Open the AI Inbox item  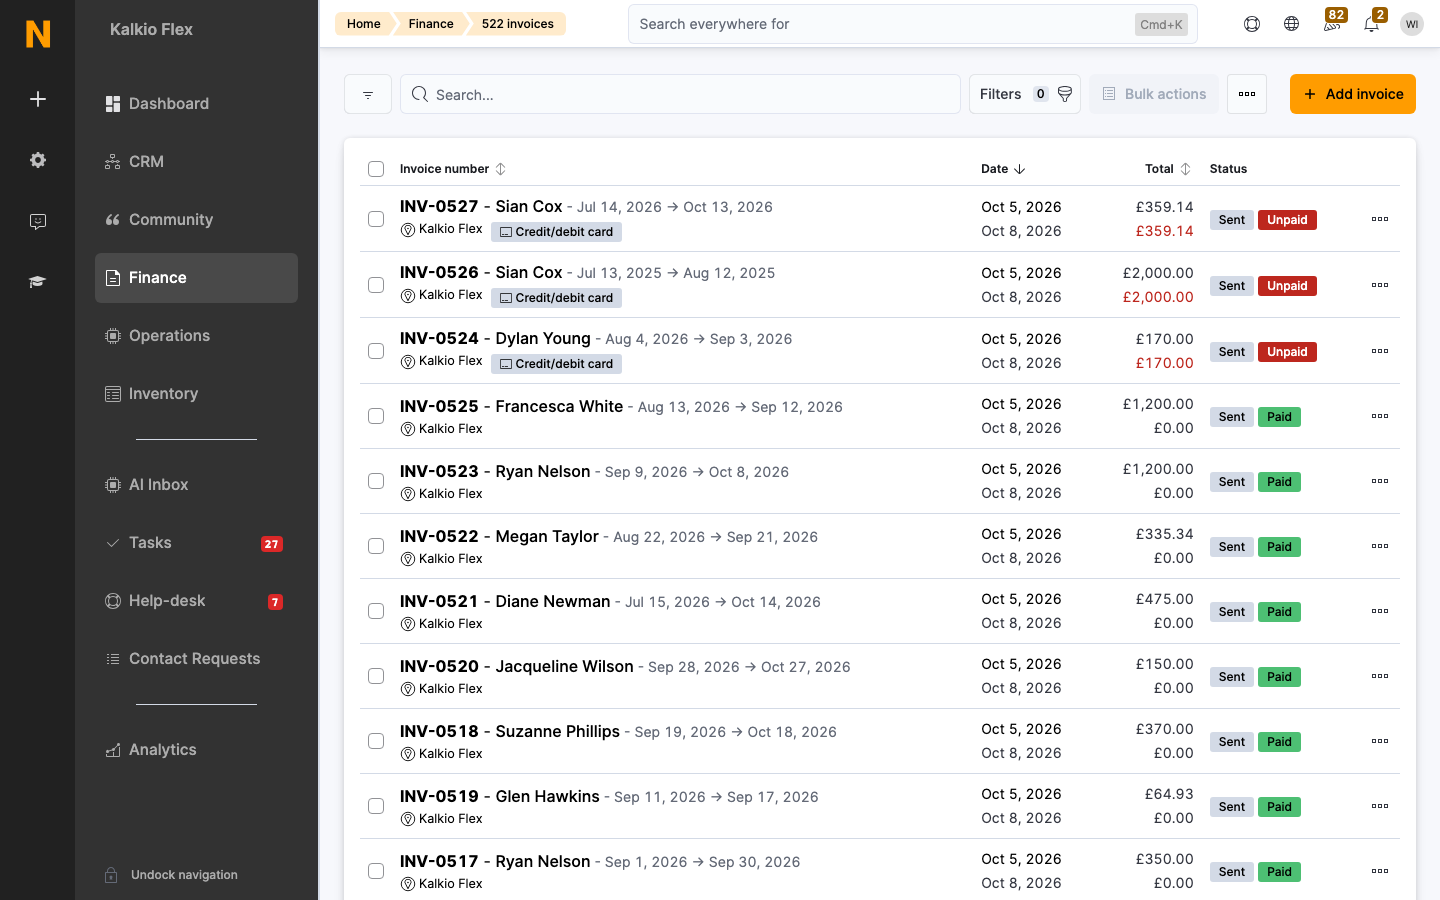[196, 485]
